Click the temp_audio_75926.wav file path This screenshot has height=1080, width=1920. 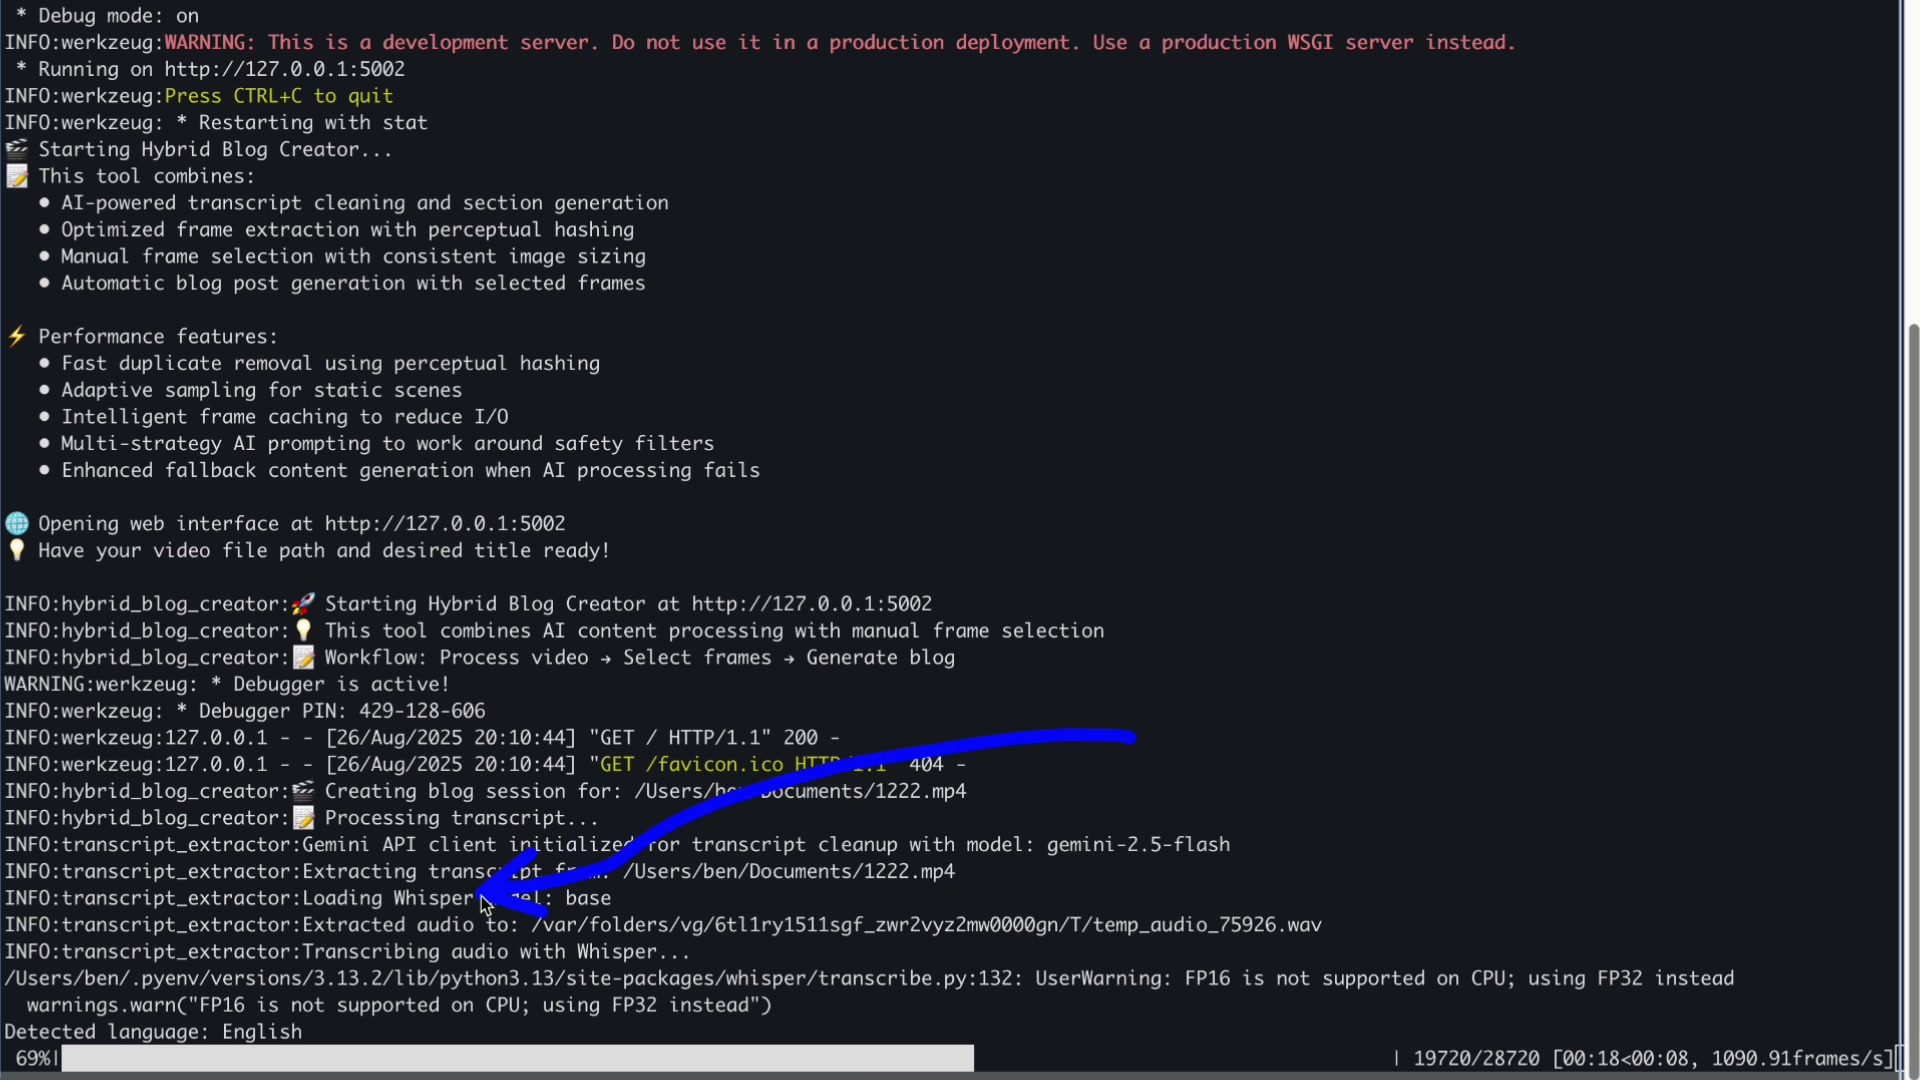1207,925
